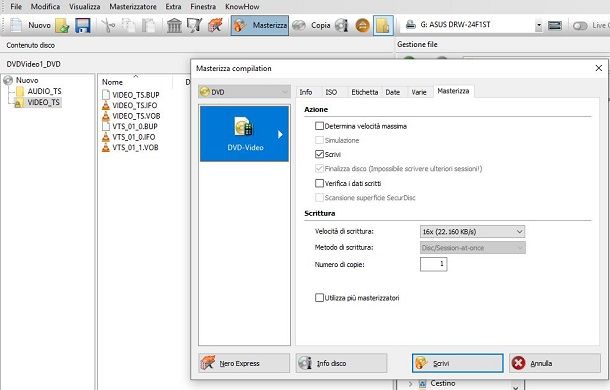Expand the ASUS DRW-24F1ST recorder dropdown
Image resolution: width=610 pixels, height=390 pixels.
pos(538,25)
